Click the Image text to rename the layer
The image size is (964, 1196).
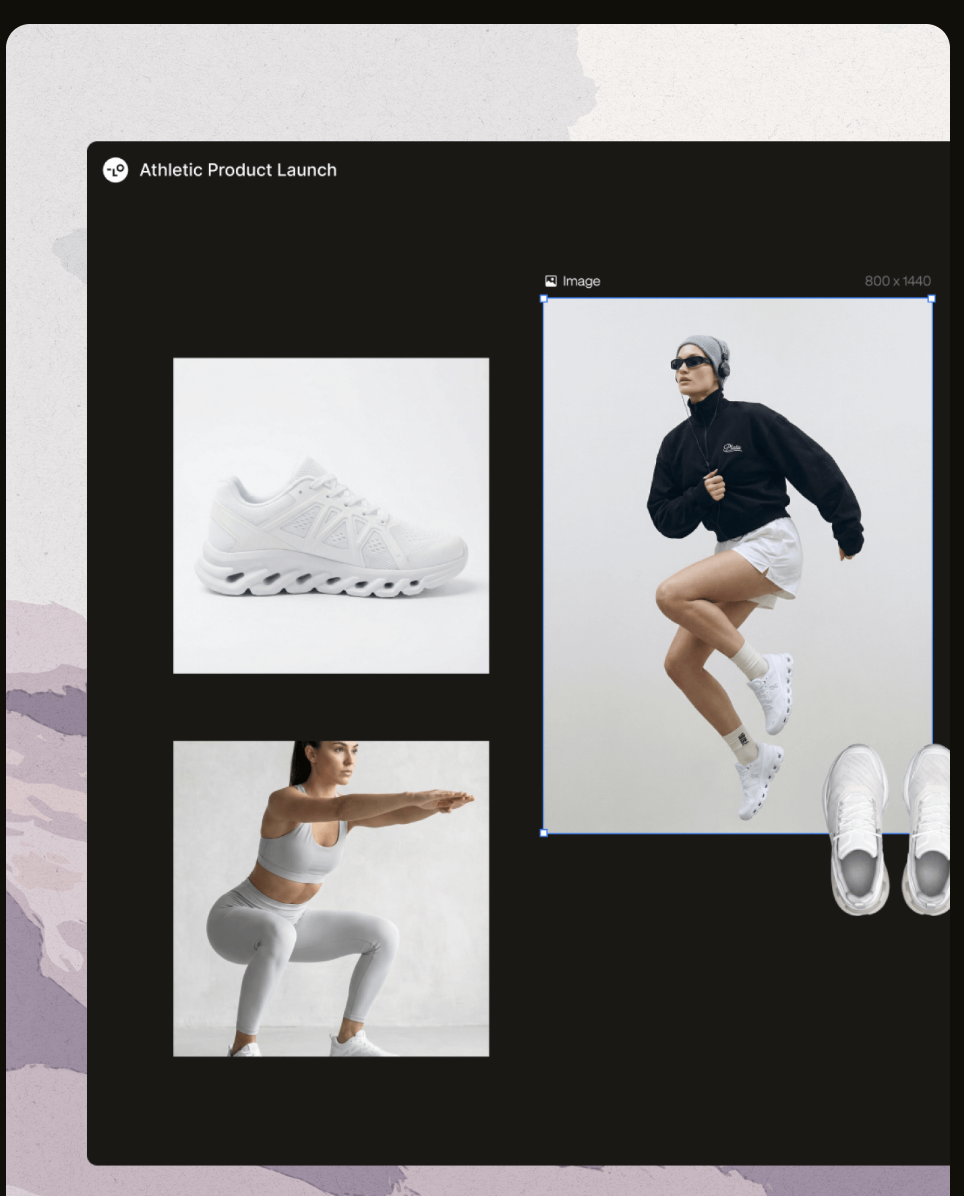point(581,281)
